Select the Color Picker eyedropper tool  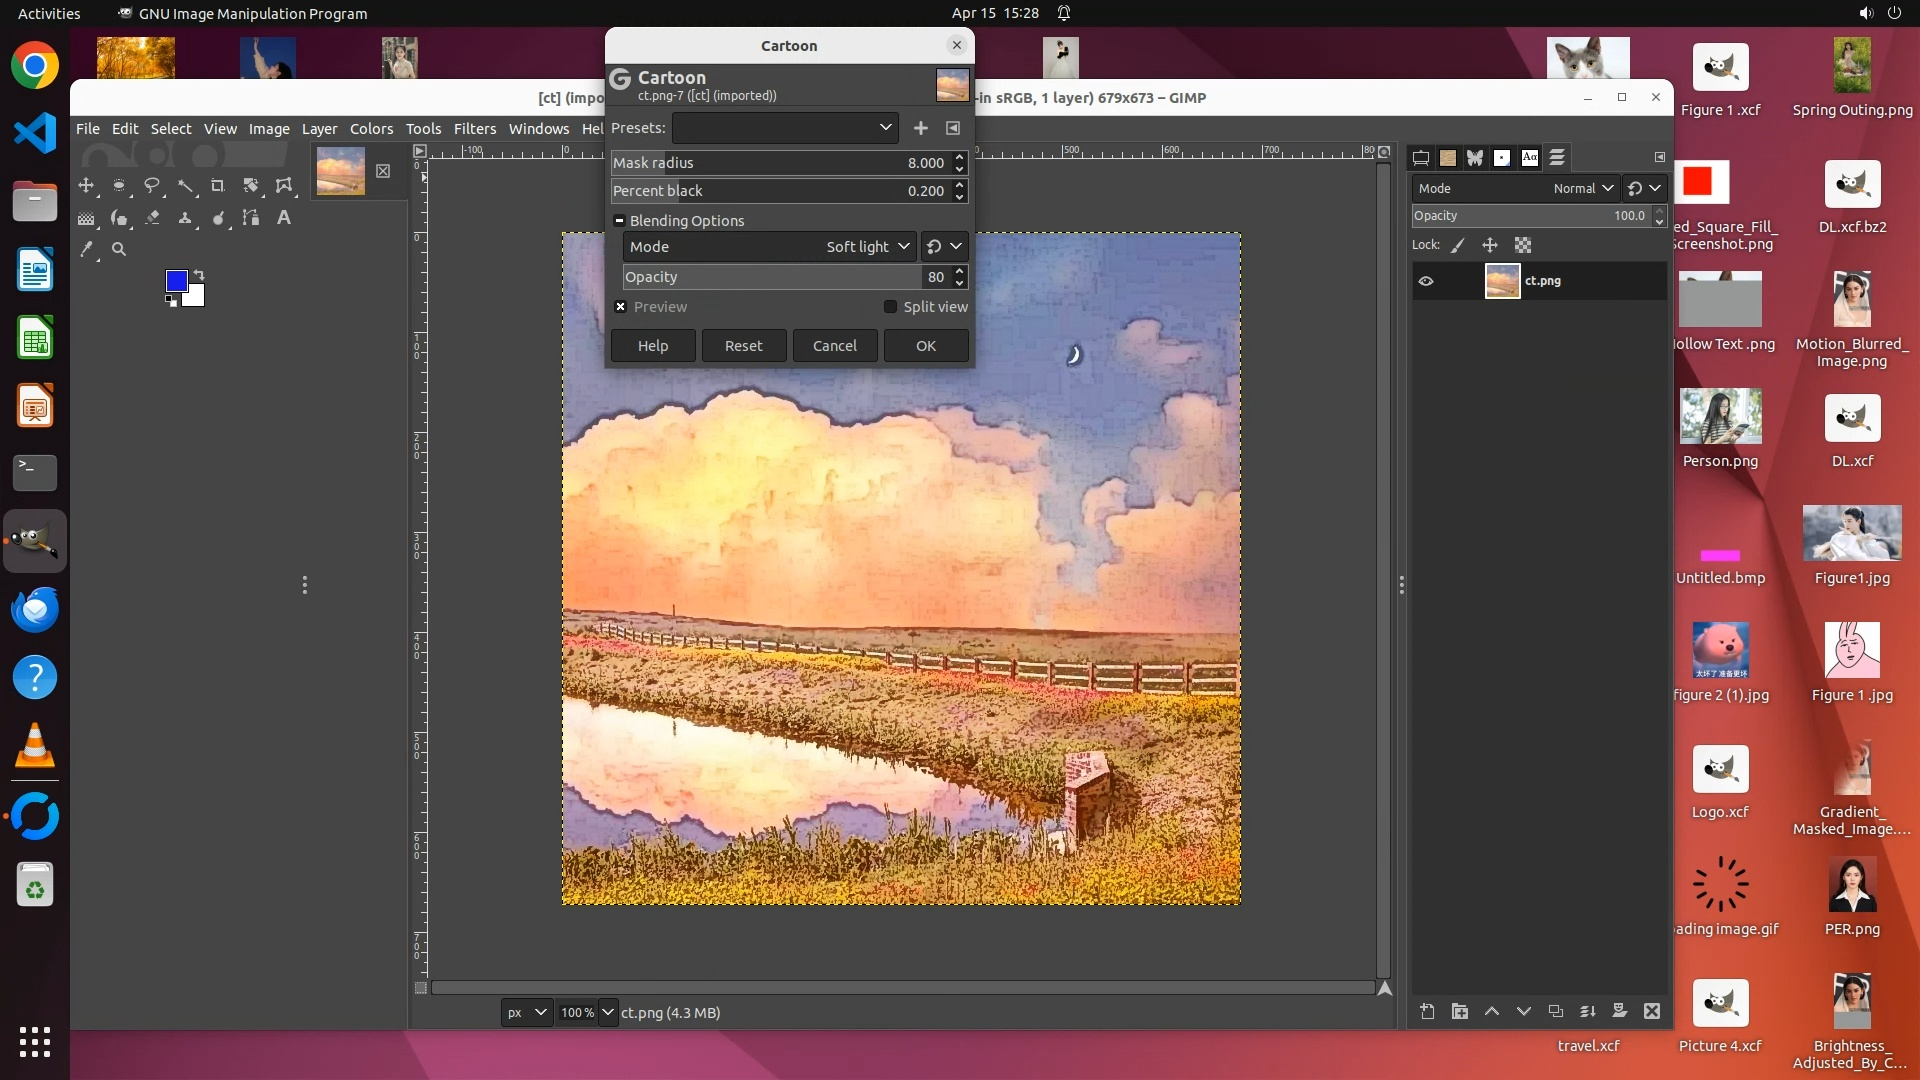pos(87,250)
